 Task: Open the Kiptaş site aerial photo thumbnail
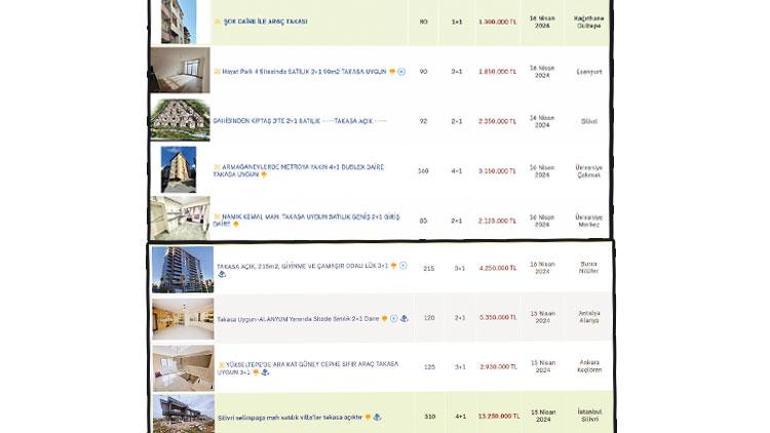180,120
